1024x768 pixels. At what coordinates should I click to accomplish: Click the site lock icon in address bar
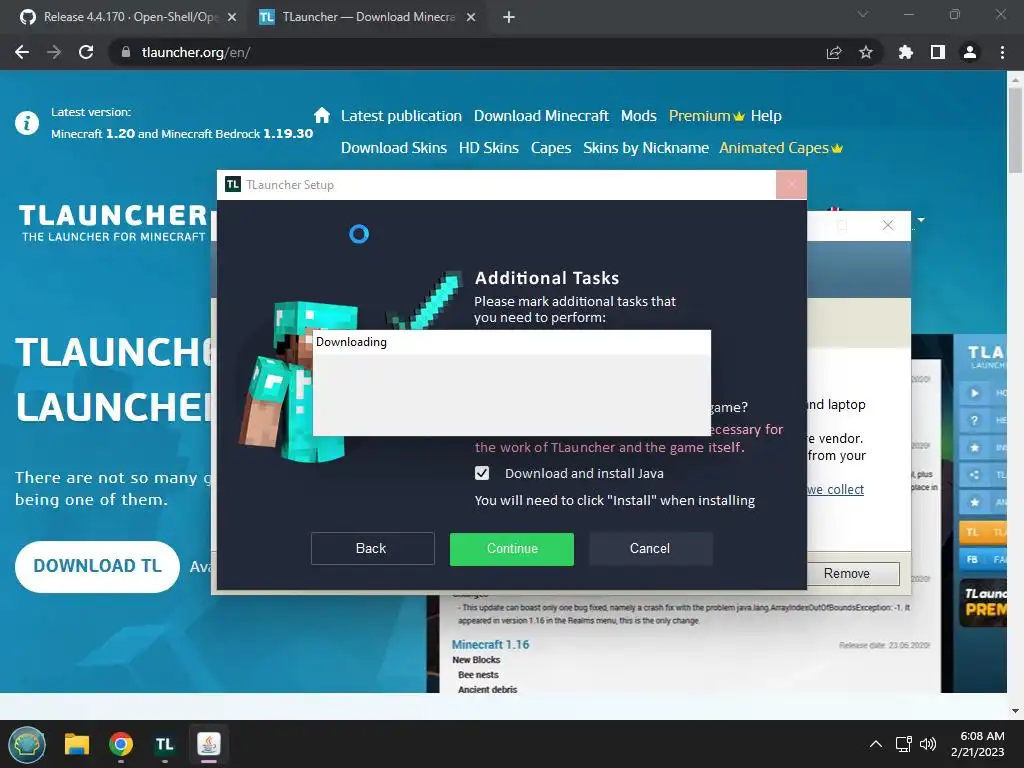pos(126,52)
